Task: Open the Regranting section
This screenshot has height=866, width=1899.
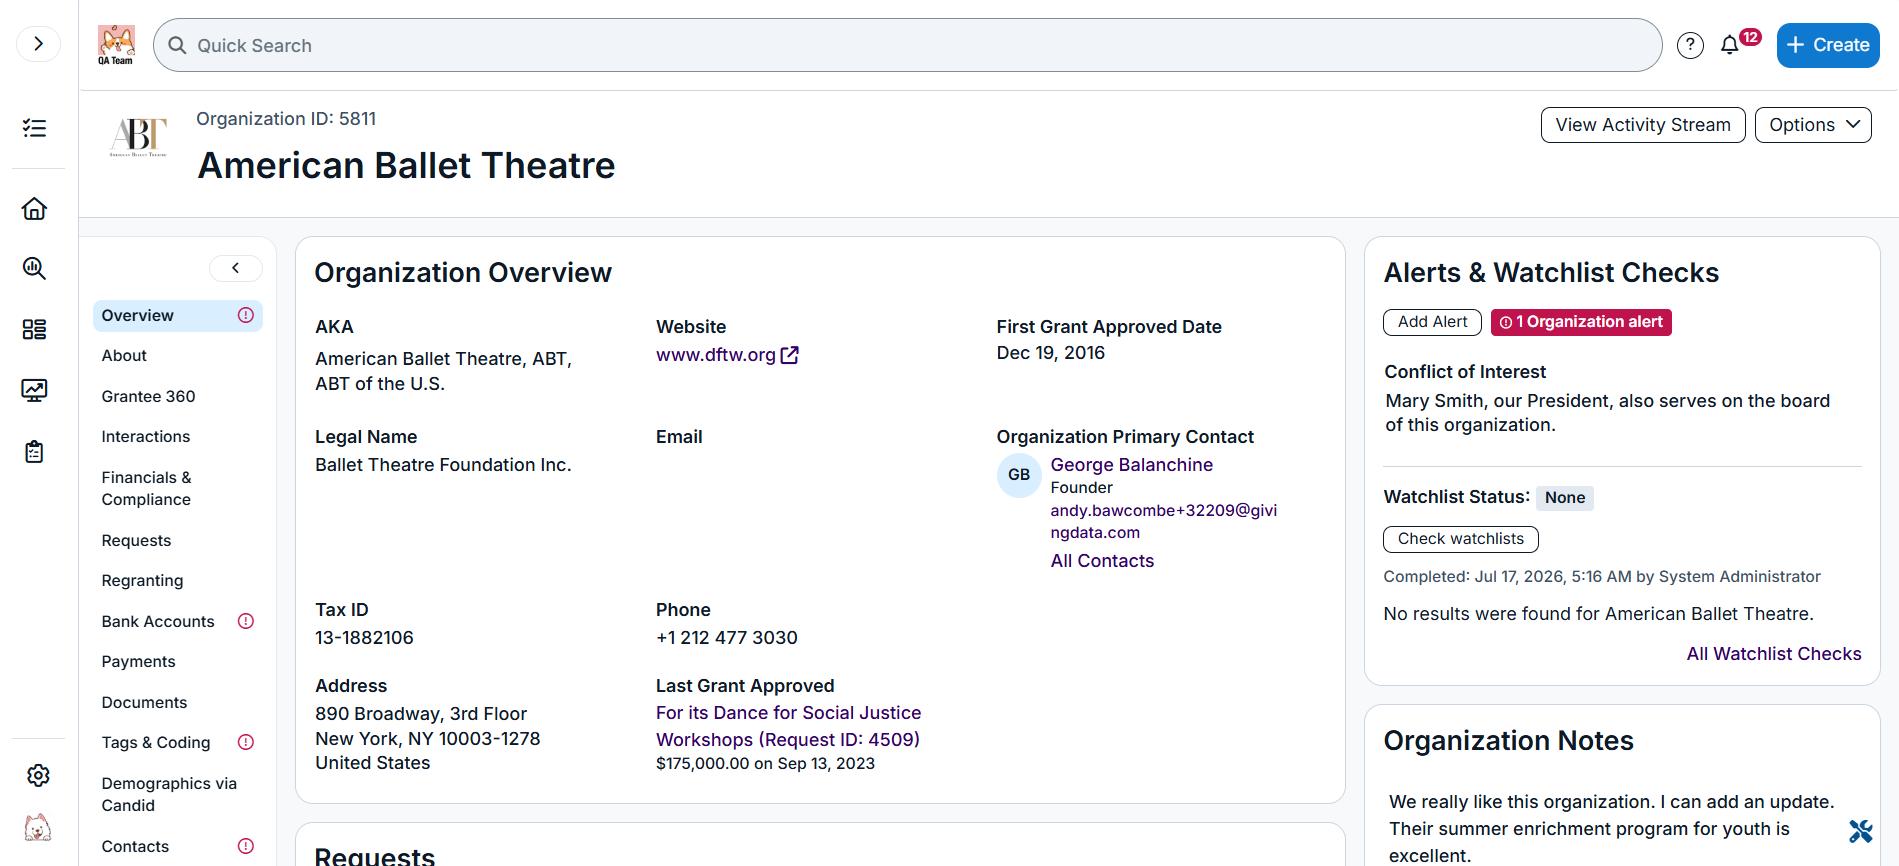Action: tap(142, 581)
